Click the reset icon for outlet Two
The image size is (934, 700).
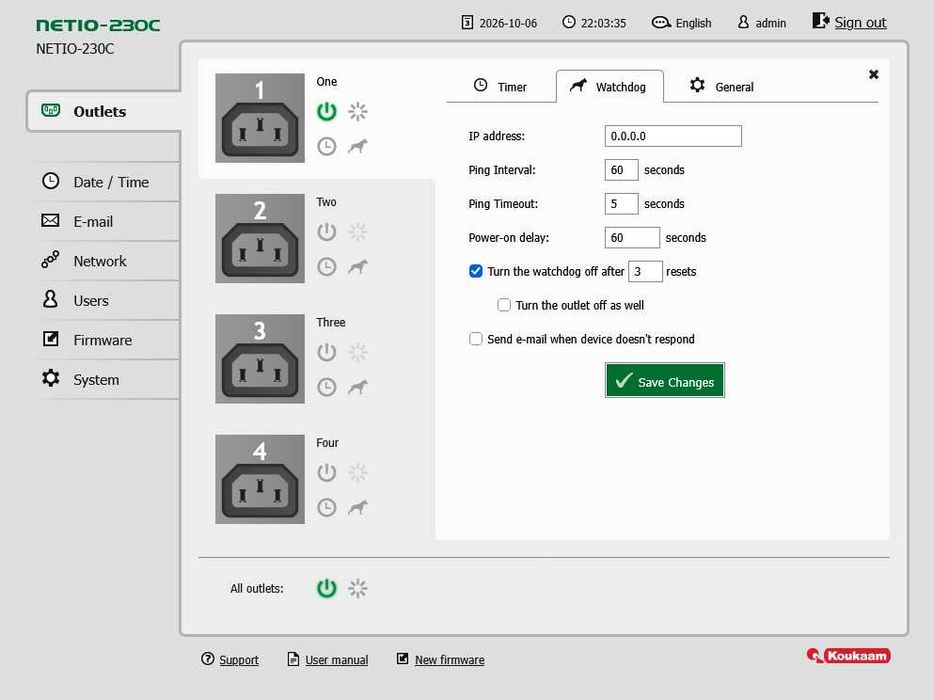[357, 232]
